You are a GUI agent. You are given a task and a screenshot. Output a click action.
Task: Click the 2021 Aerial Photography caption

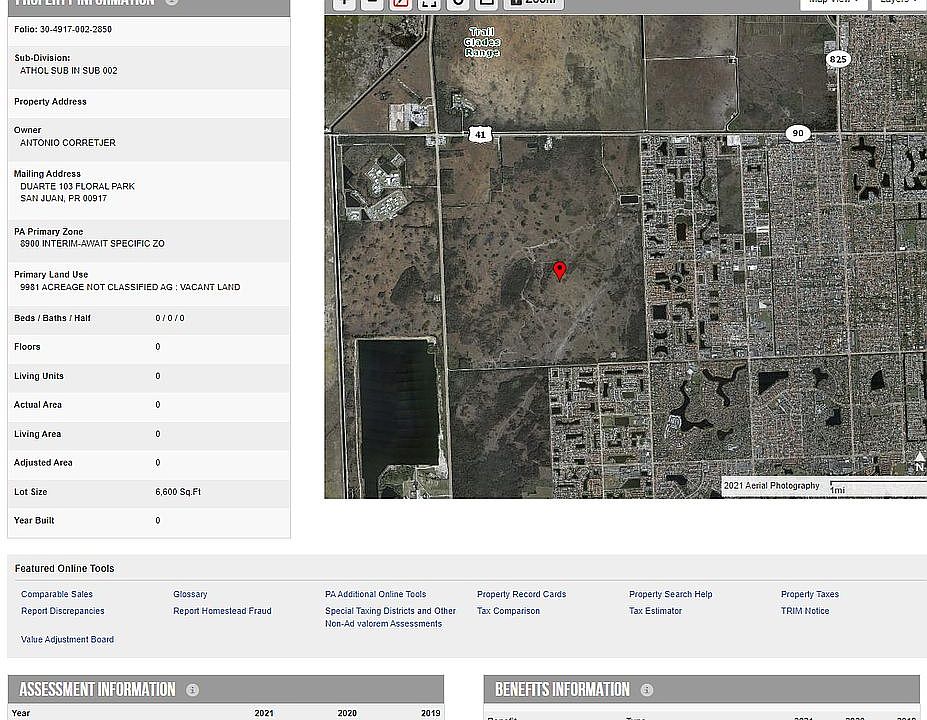click(772, 486)
